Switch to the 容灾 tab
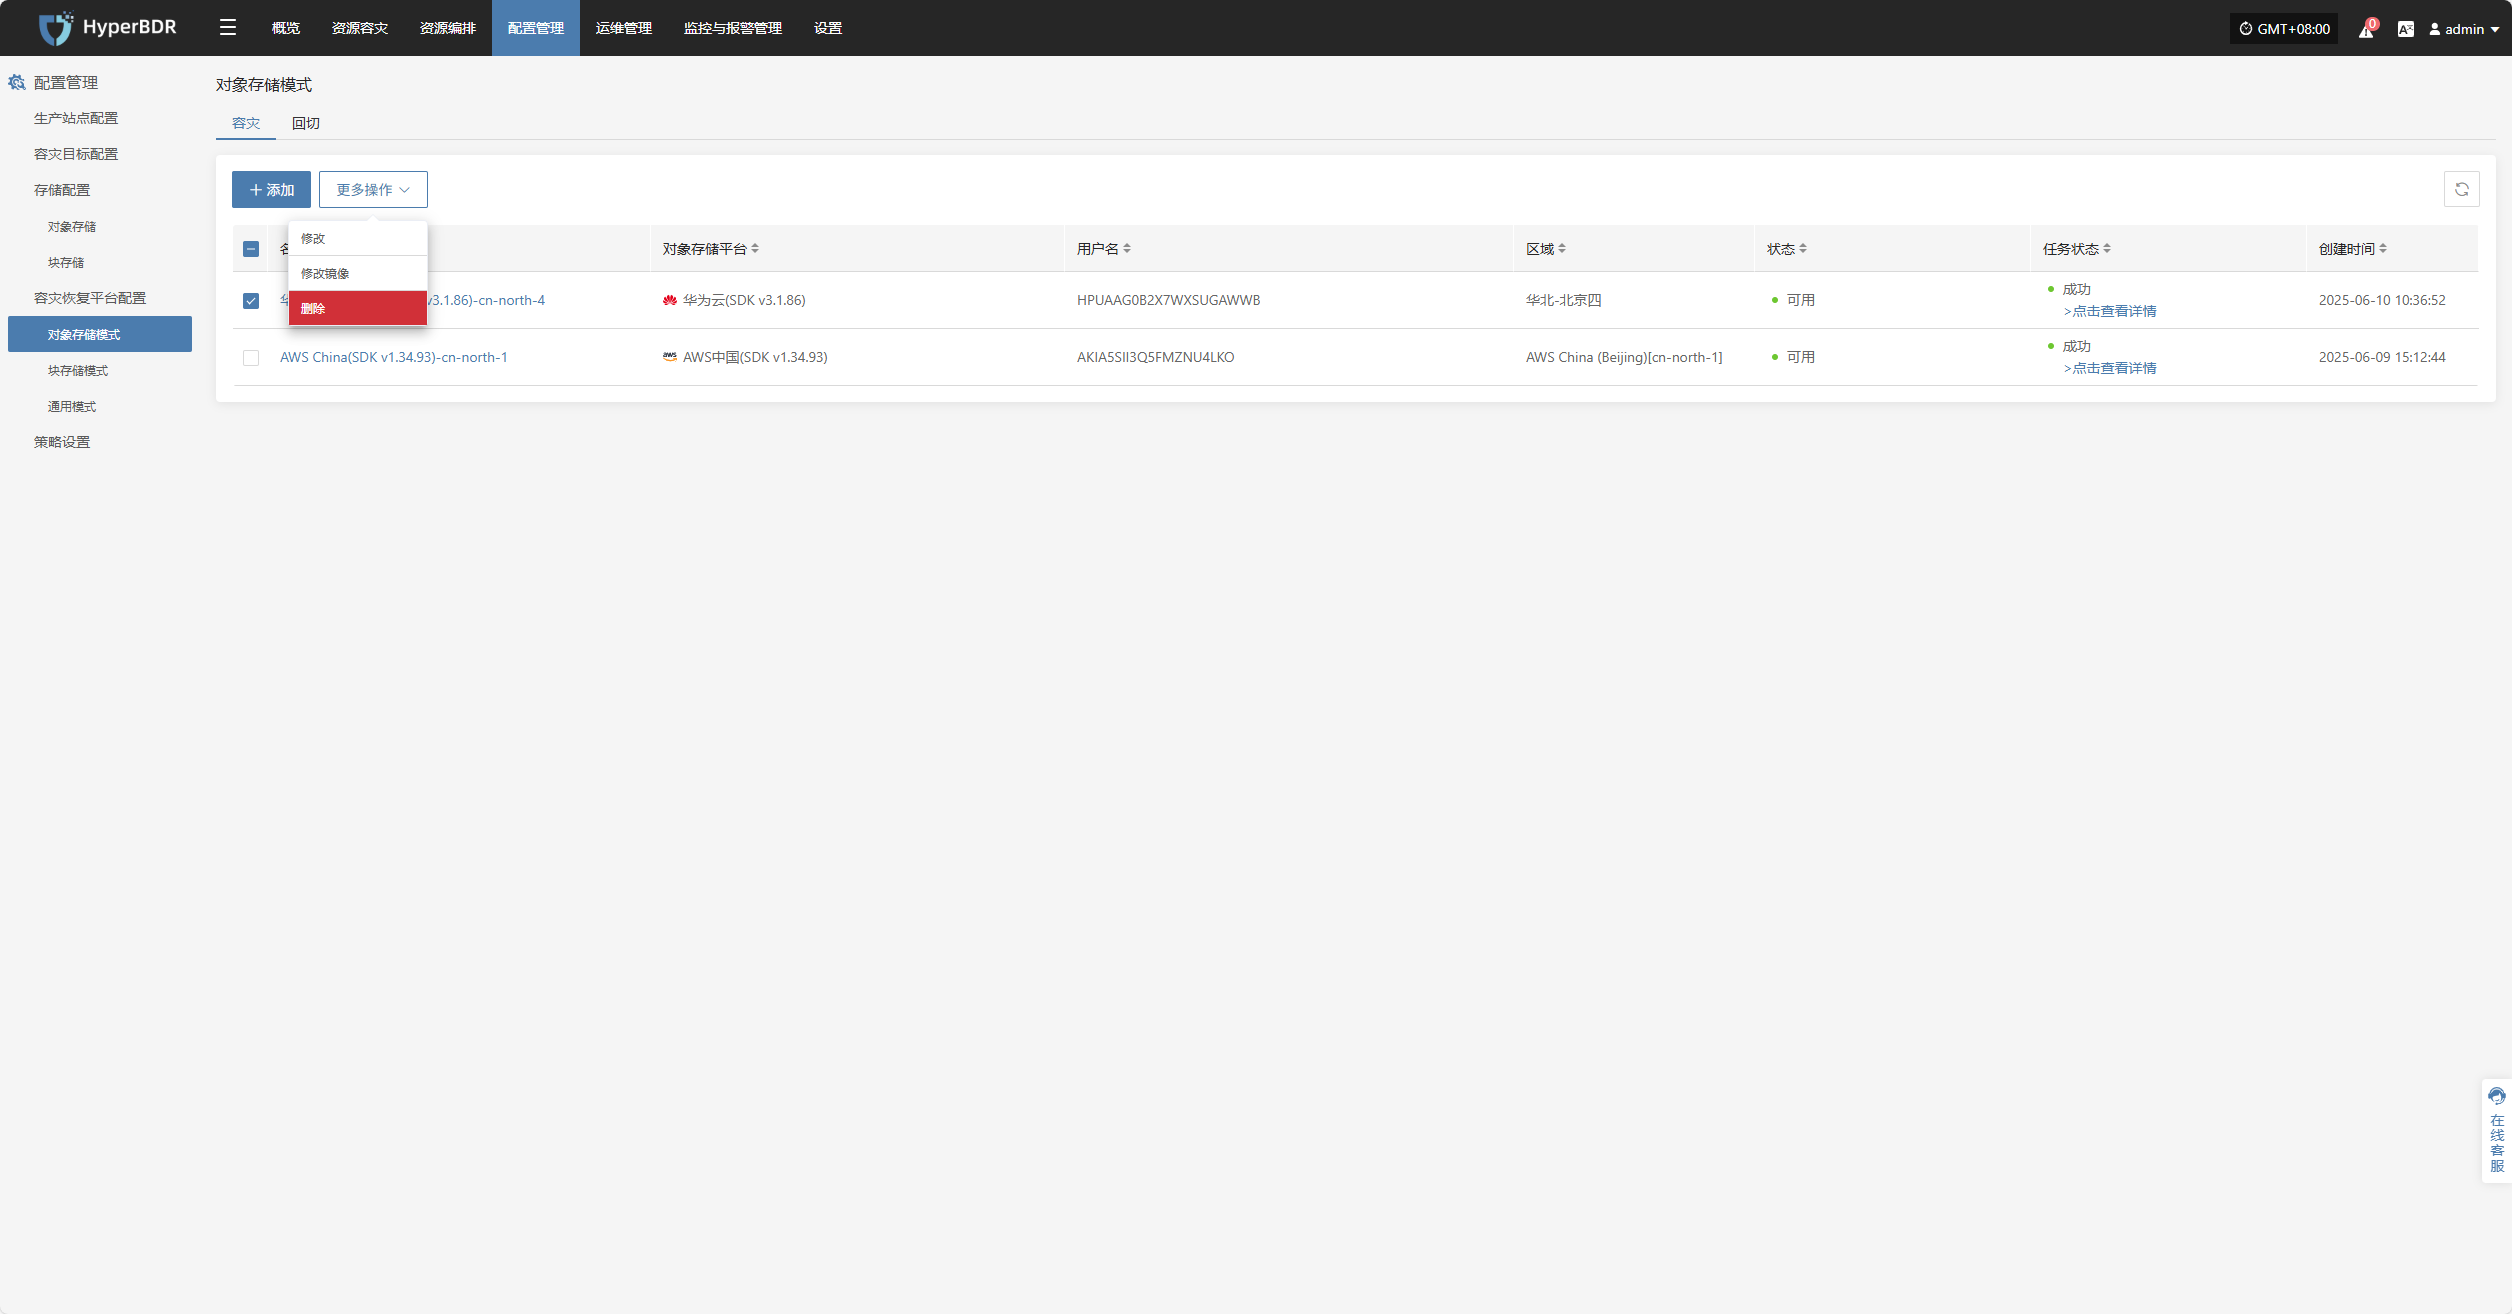This screenshot has height=1314, width=2512. point(246,123)
